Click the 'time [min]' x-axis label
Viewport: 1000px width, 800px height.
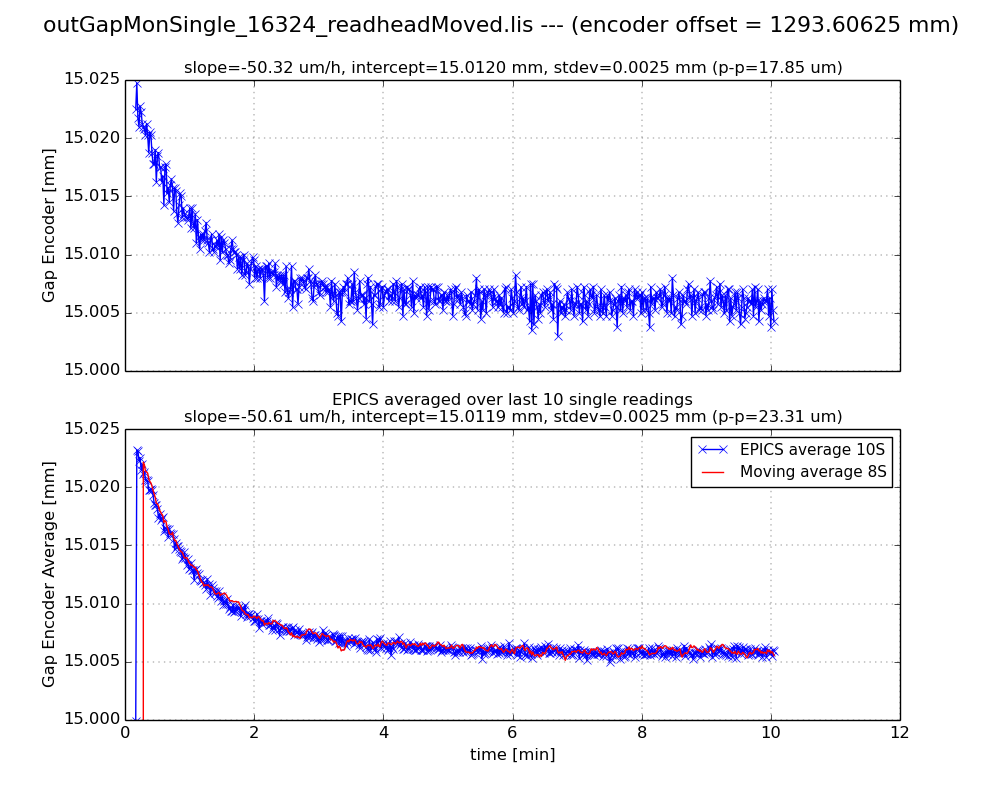coord(512,755)
